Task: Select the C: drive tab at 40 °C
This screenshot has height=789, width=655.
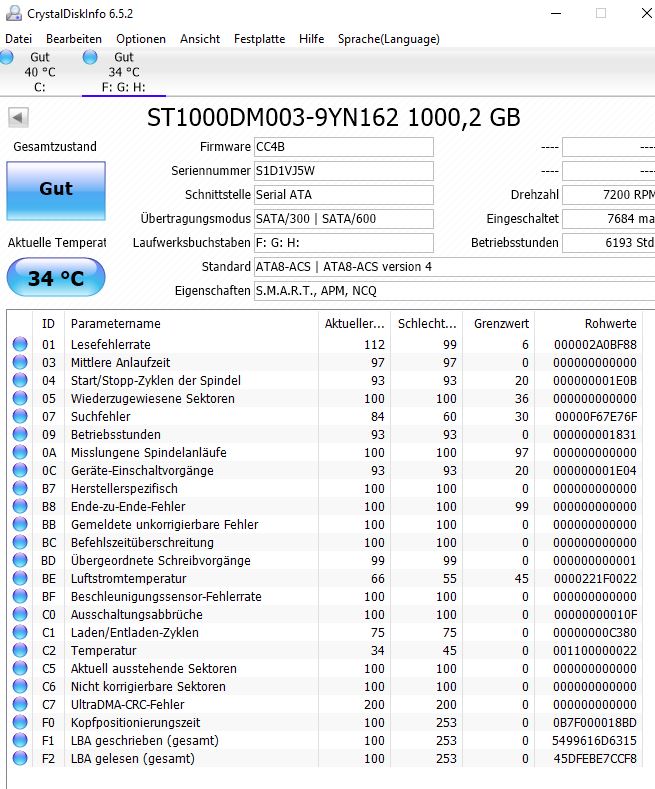Action: coord(39,72)
